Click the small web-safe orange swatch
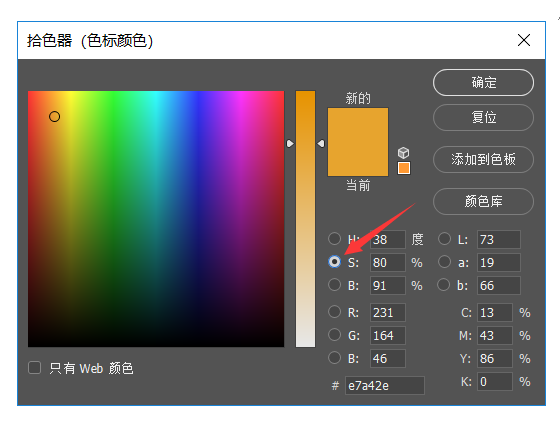Screen dimensions: 560x425 click(404, 168)
